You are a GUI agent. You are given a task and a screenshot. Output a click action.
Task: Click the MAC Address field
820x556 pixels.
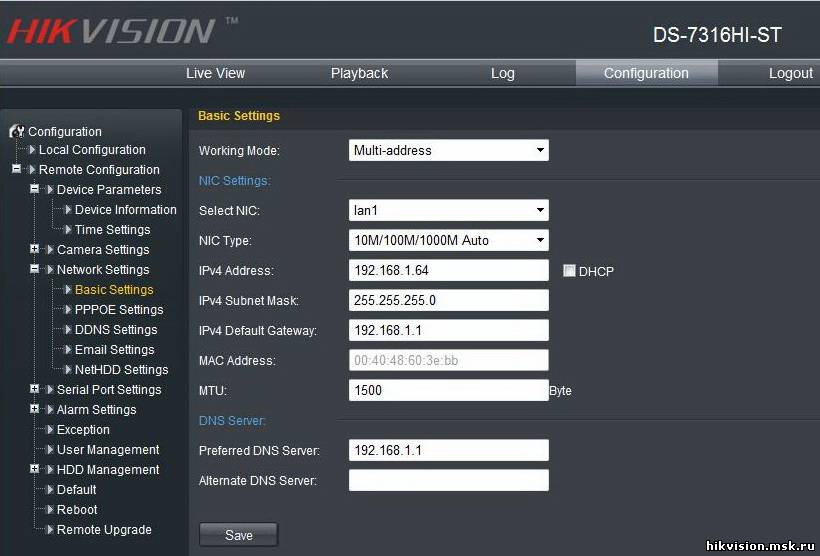tap(449, 360)
